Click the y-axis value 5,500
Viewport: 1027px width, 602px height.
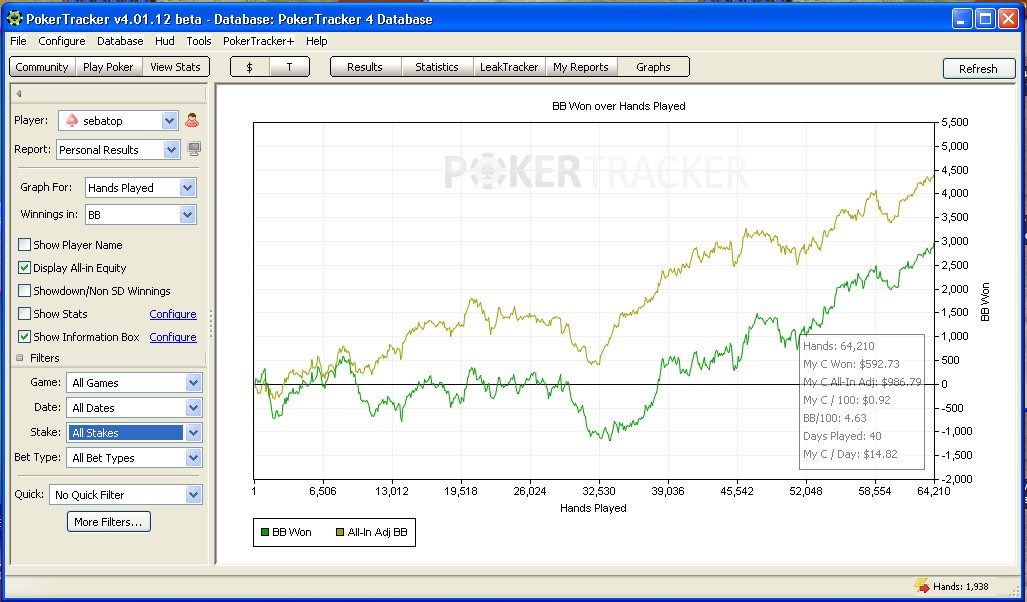[x=955, y=122]
